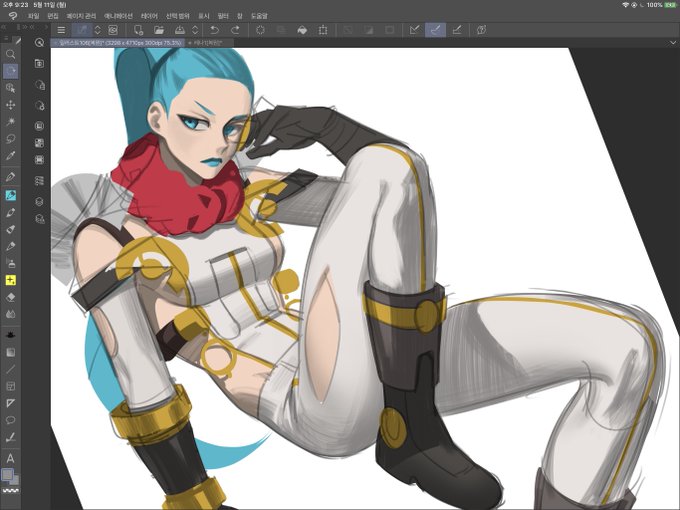Screen dimensions: 680x510
Task: Open the 편집 menu
Action: [52, 16]
